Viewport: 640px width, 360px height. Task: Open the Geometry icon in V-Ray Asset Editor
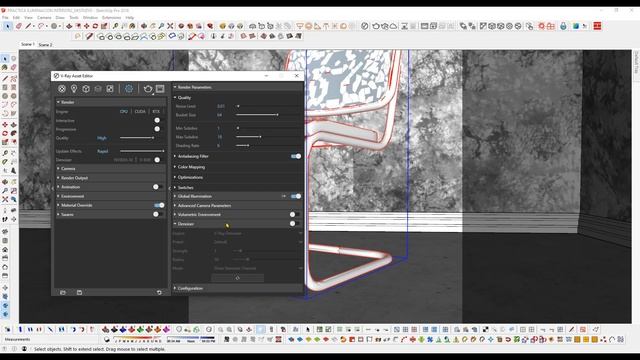point(86,89)
